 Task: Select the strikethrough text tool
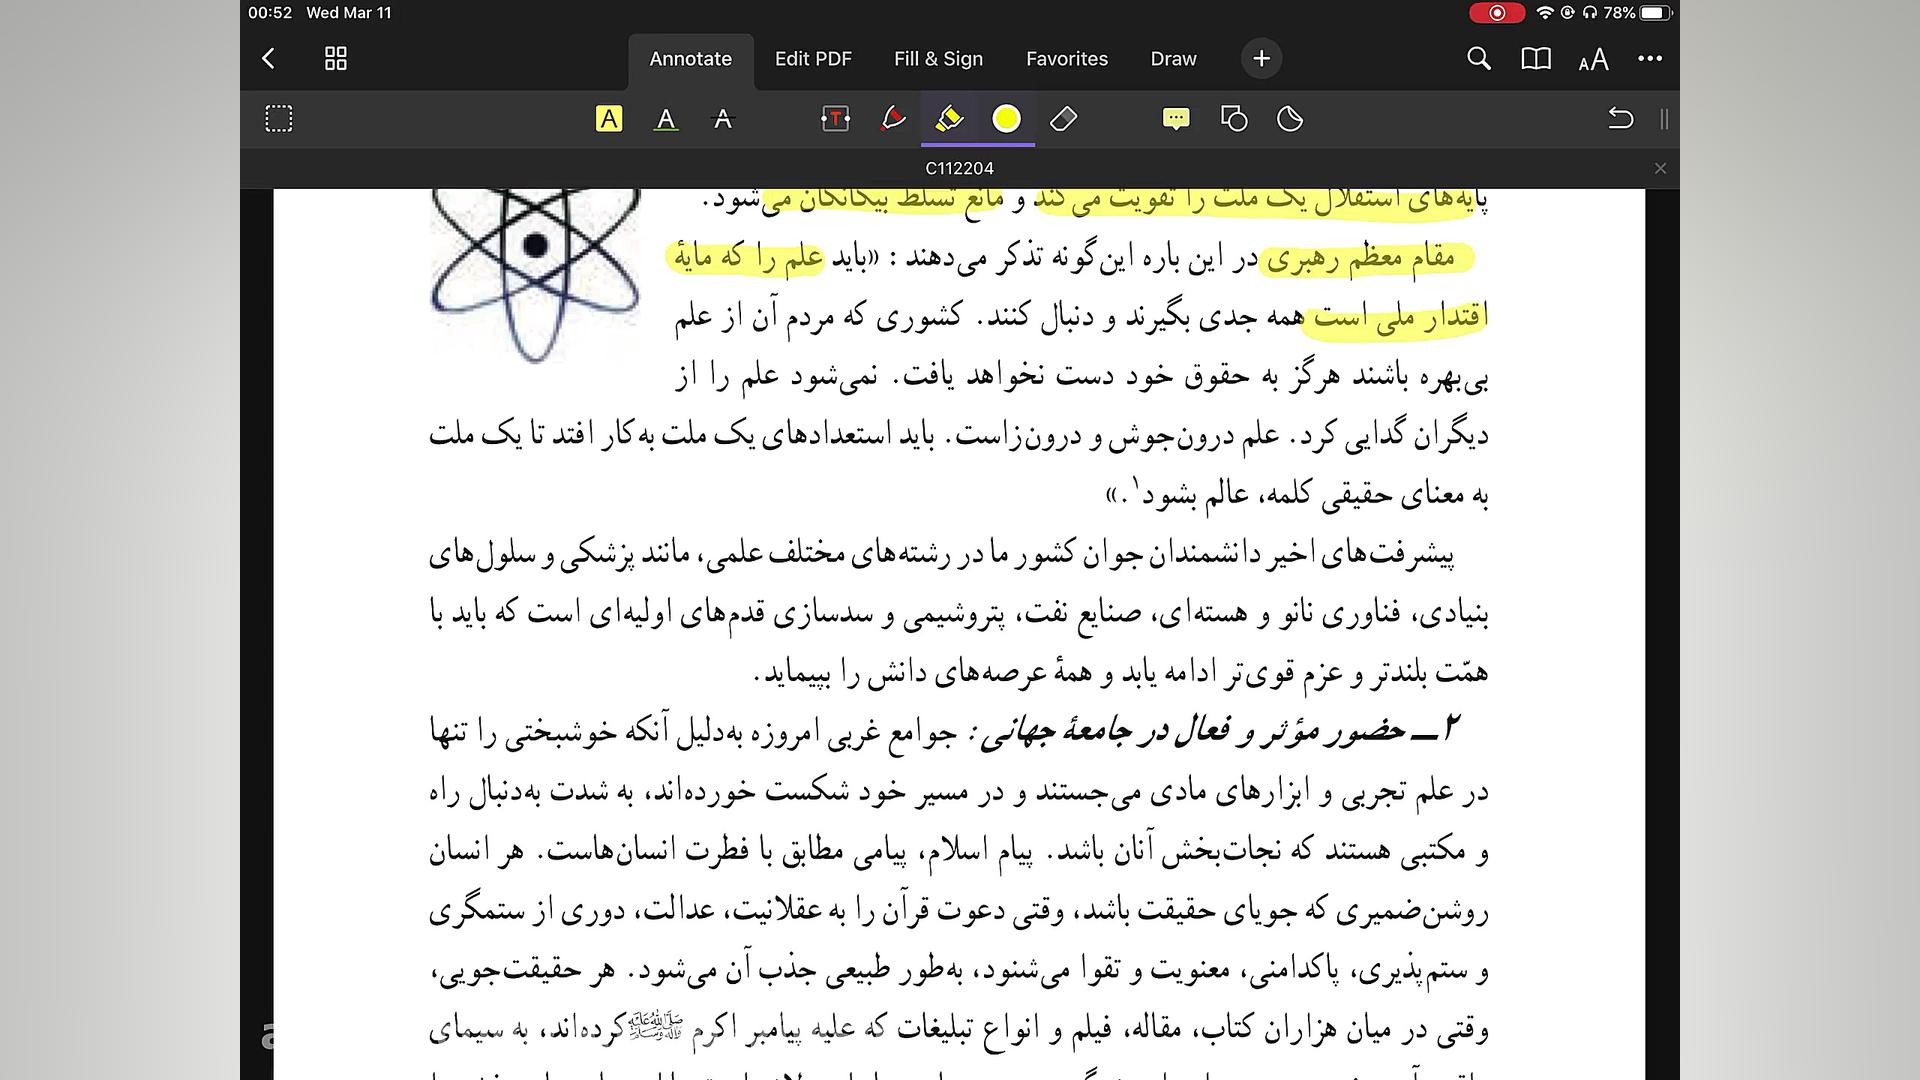point(723,119)
